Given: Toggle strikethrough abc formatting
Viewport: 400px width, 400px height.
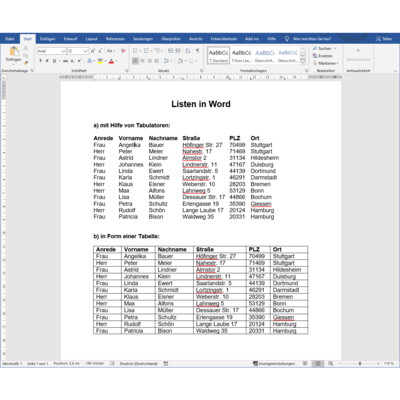Looking at the screenshot, I should (66, 61).
